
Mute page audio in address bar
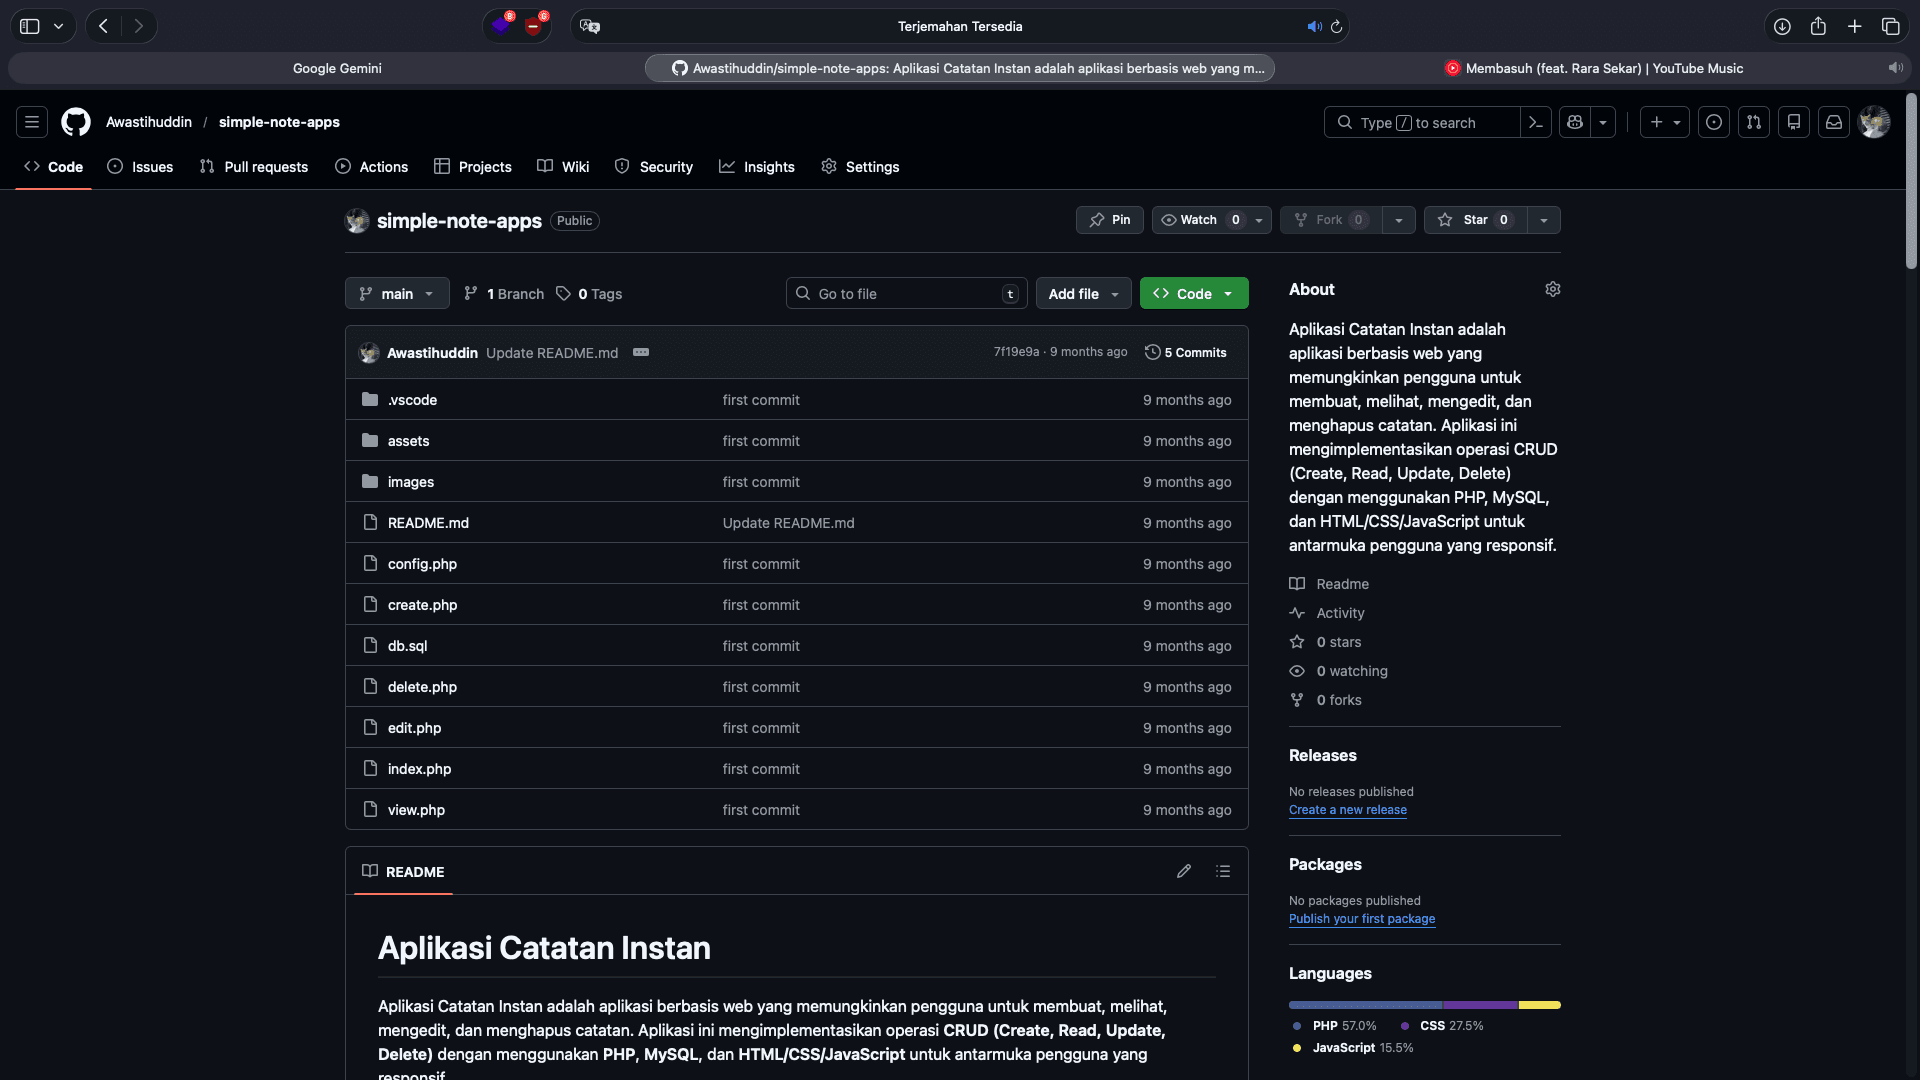click(x=1314, y=26)
